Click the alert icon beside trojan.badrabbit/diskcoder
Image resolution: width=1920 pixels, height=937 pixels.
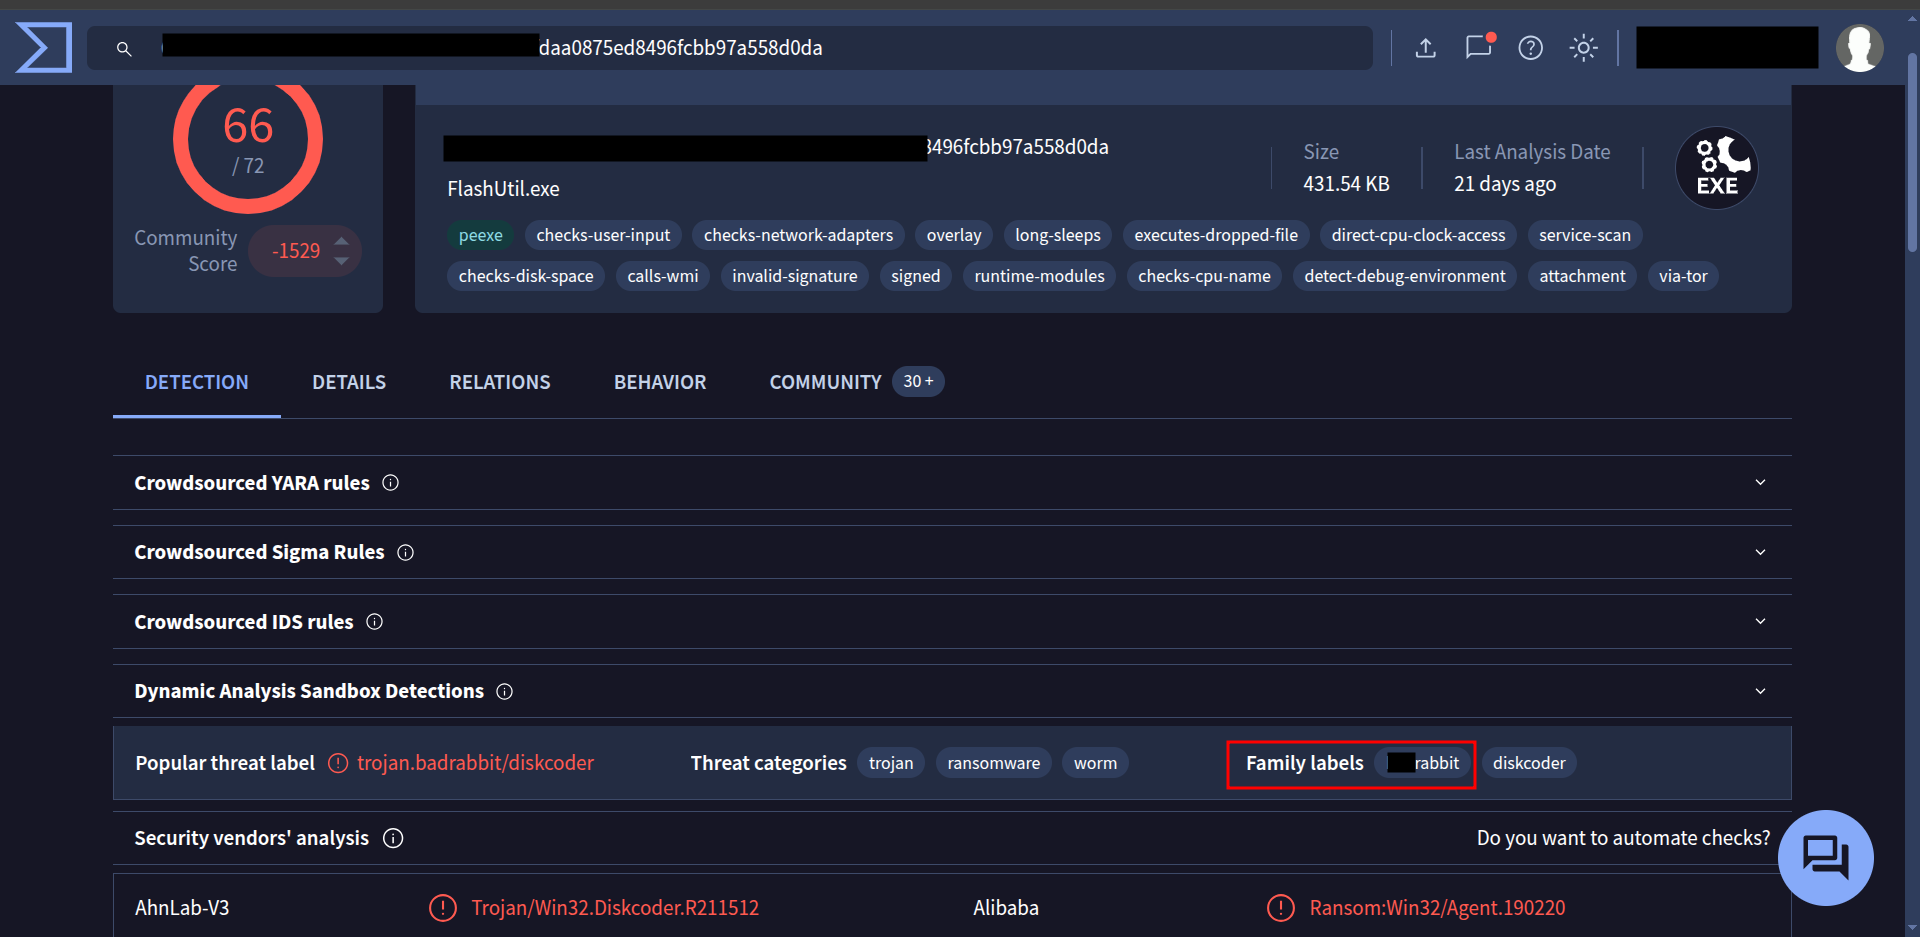336,762
